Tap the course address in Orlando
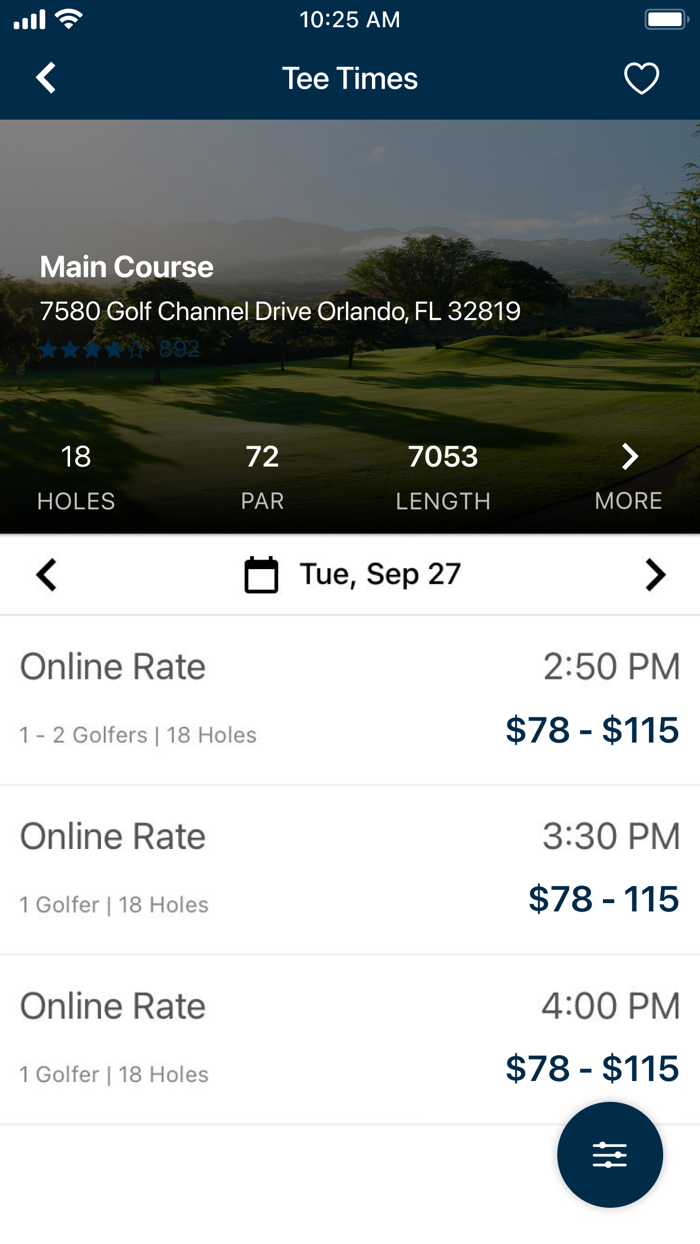Viewport: 700px width, 1244px height. click(x=280, y=311)
